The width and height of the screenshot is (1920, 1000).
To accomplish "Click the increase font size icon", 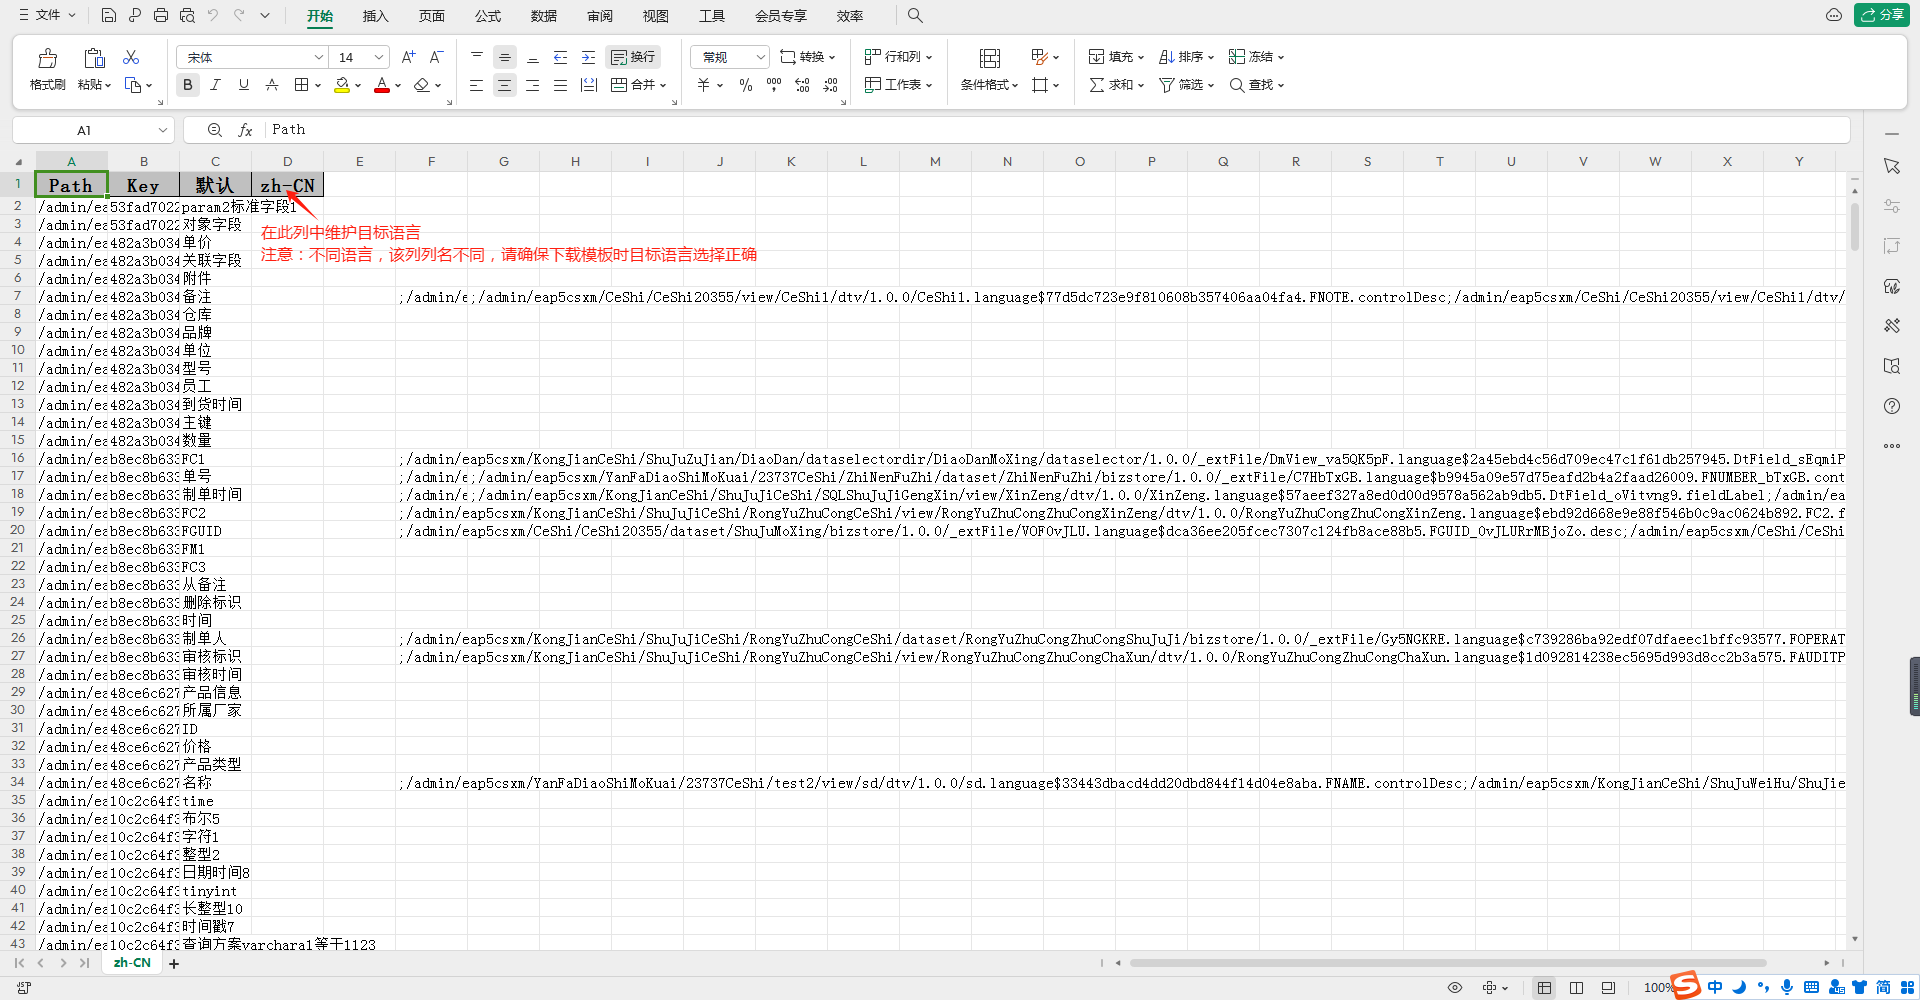I will (408, 57).
